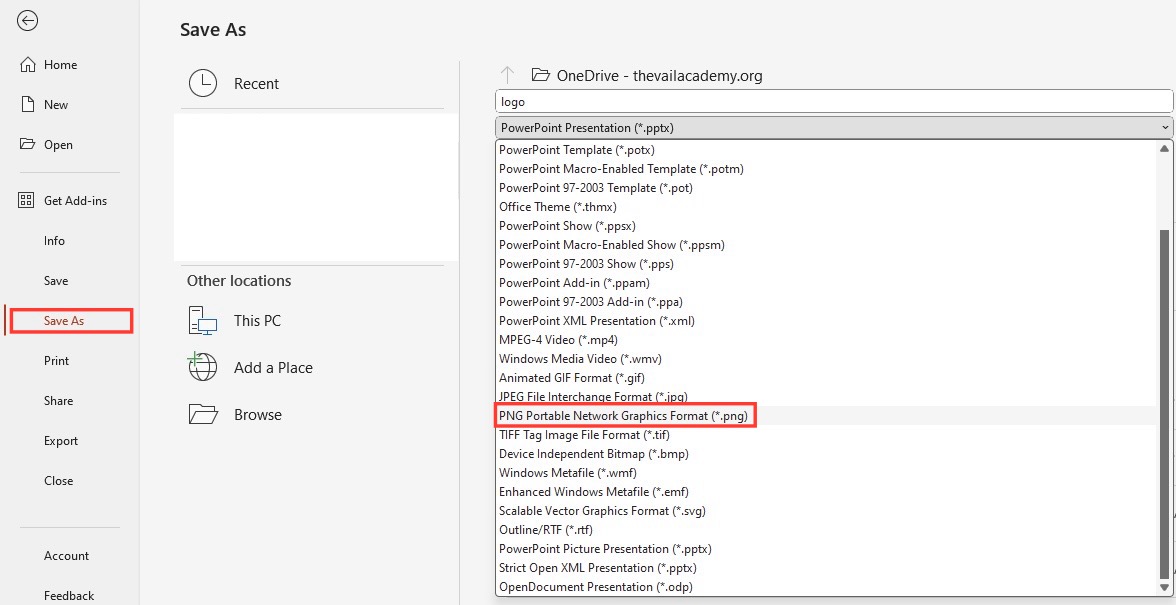Click Add a Place label
Image resolution: width=1176 pixels, height=605 pixels.
(273, 367)
